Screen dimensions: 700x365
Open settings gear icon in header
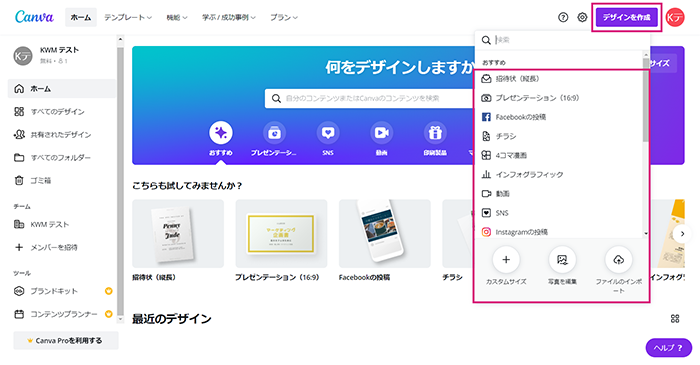coord(582,17)
